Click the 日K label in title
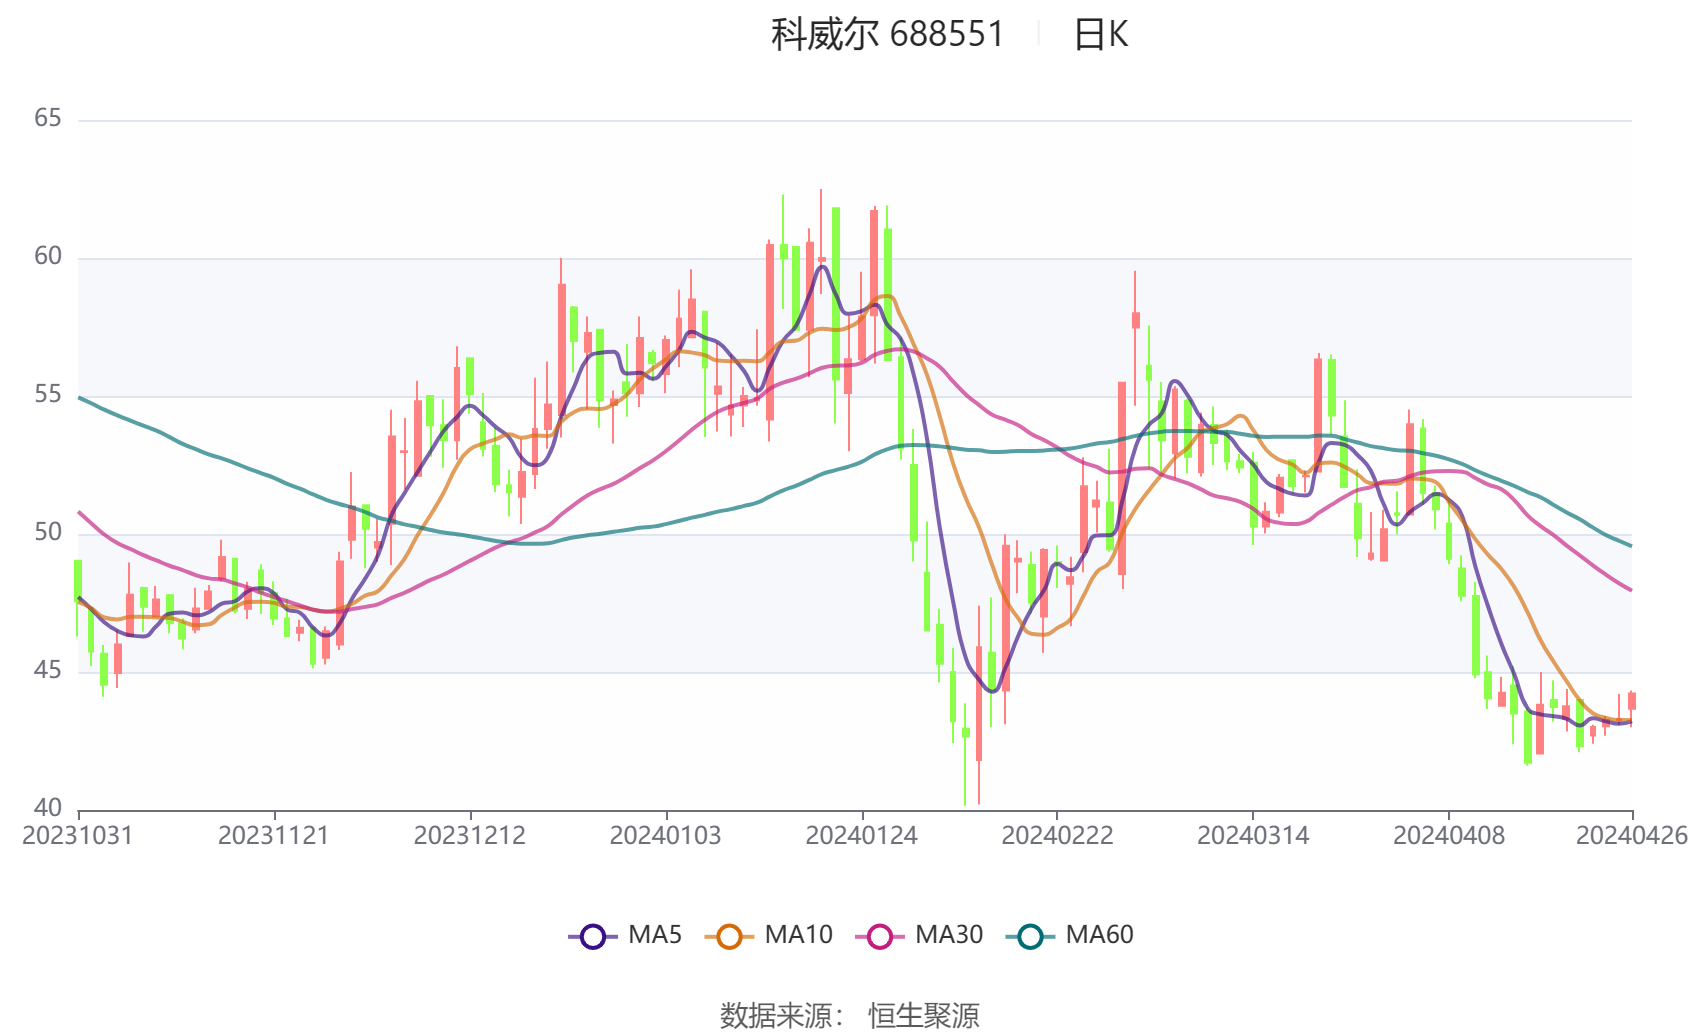The height and width of the screenshot is (1034, 1700). point(1100,34)
